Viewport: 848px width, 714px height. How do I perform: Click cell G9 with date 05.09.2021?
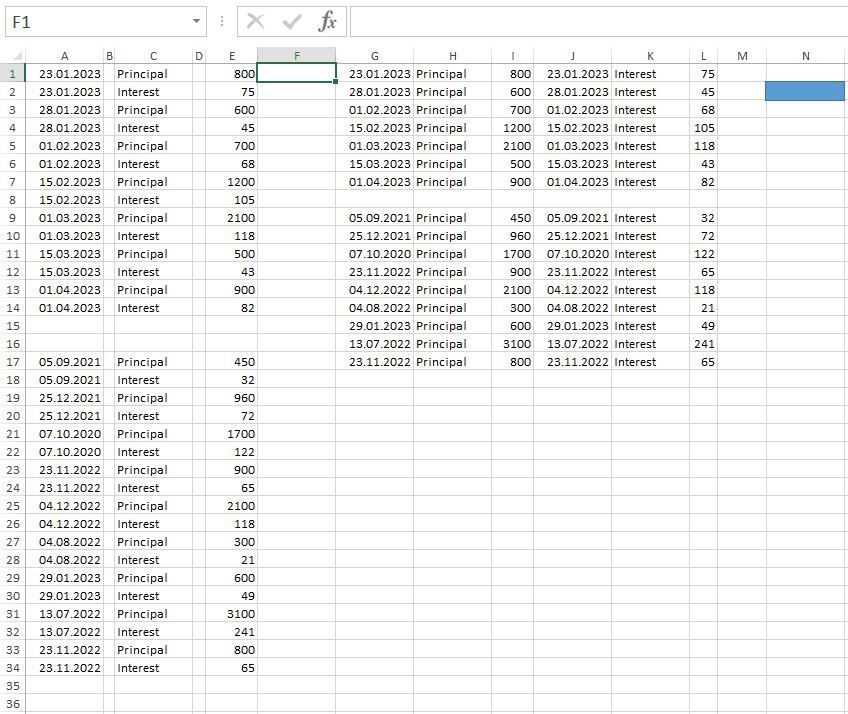pyautogui.click(x=374, y=217)
